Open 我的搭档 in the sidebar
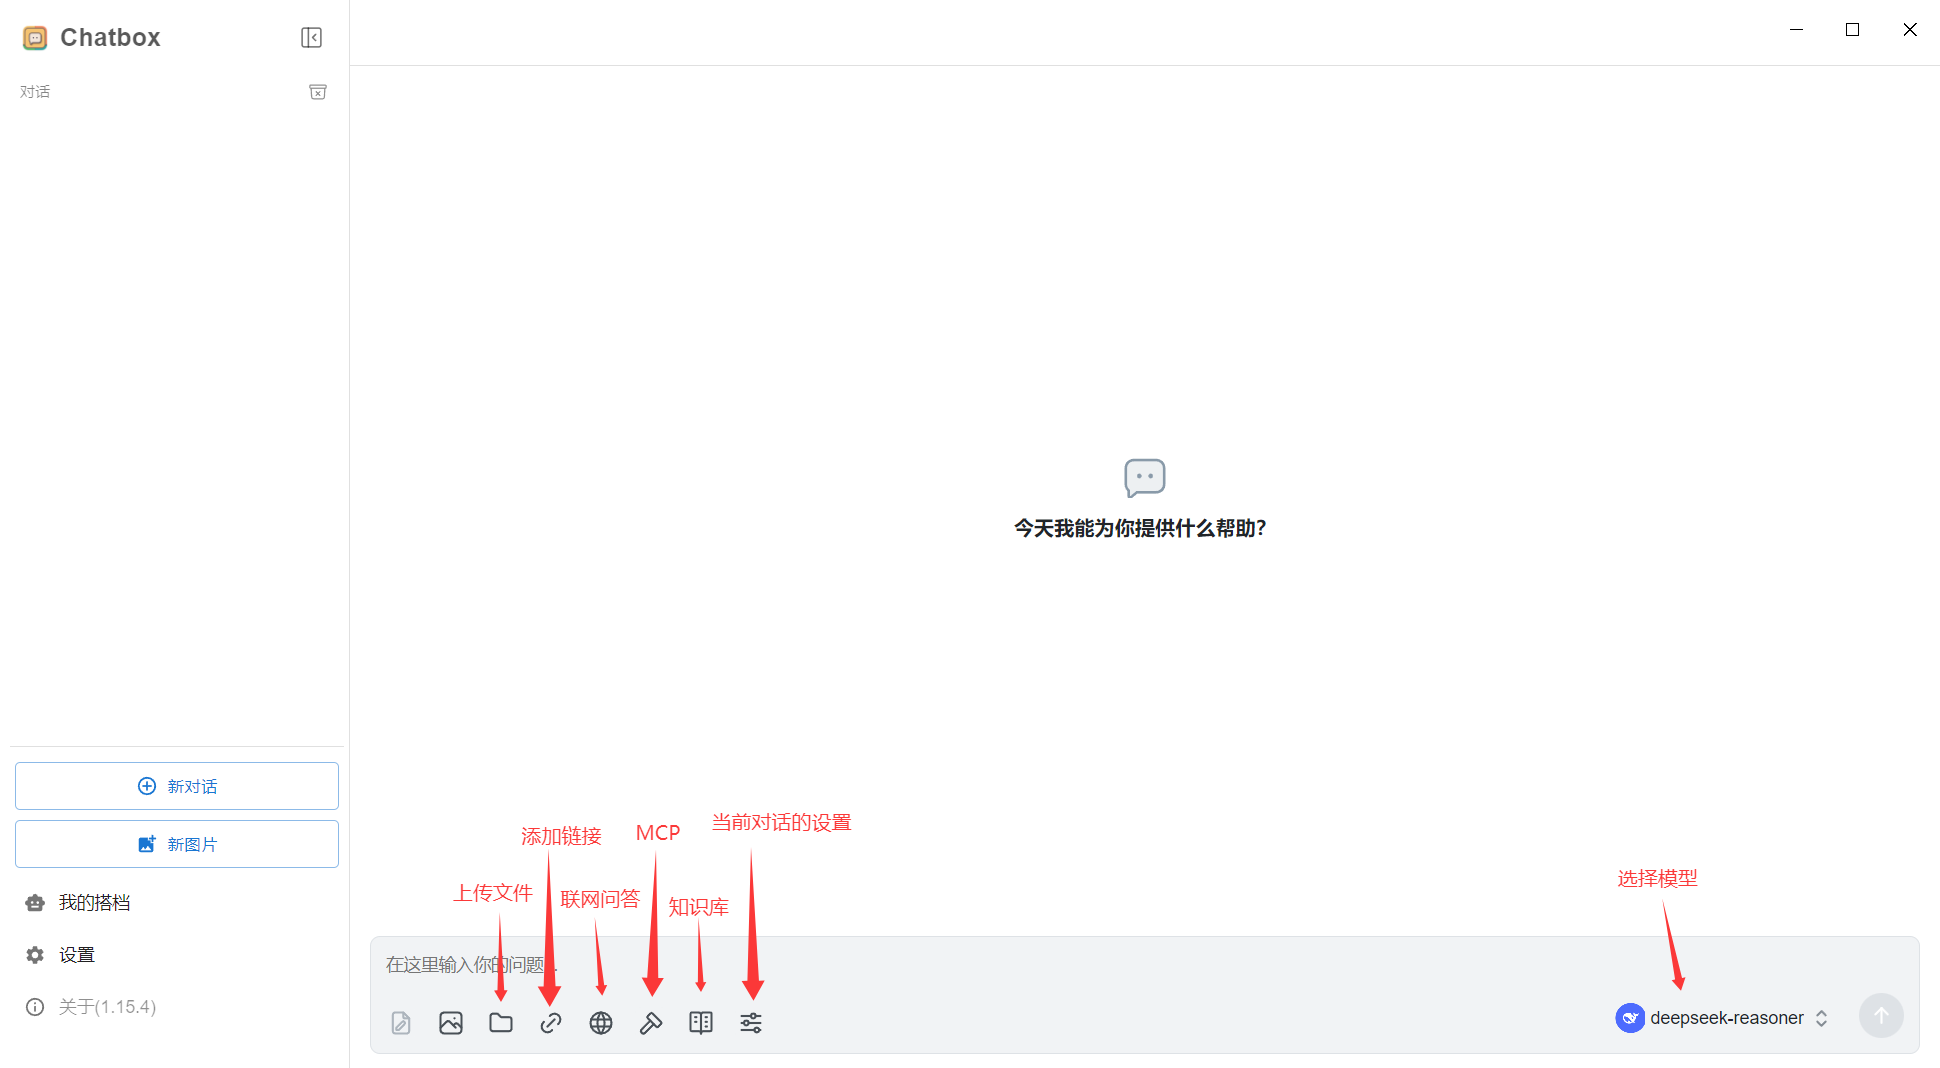This screenshot has height=1068, width=1940. [x=94, y=903]
